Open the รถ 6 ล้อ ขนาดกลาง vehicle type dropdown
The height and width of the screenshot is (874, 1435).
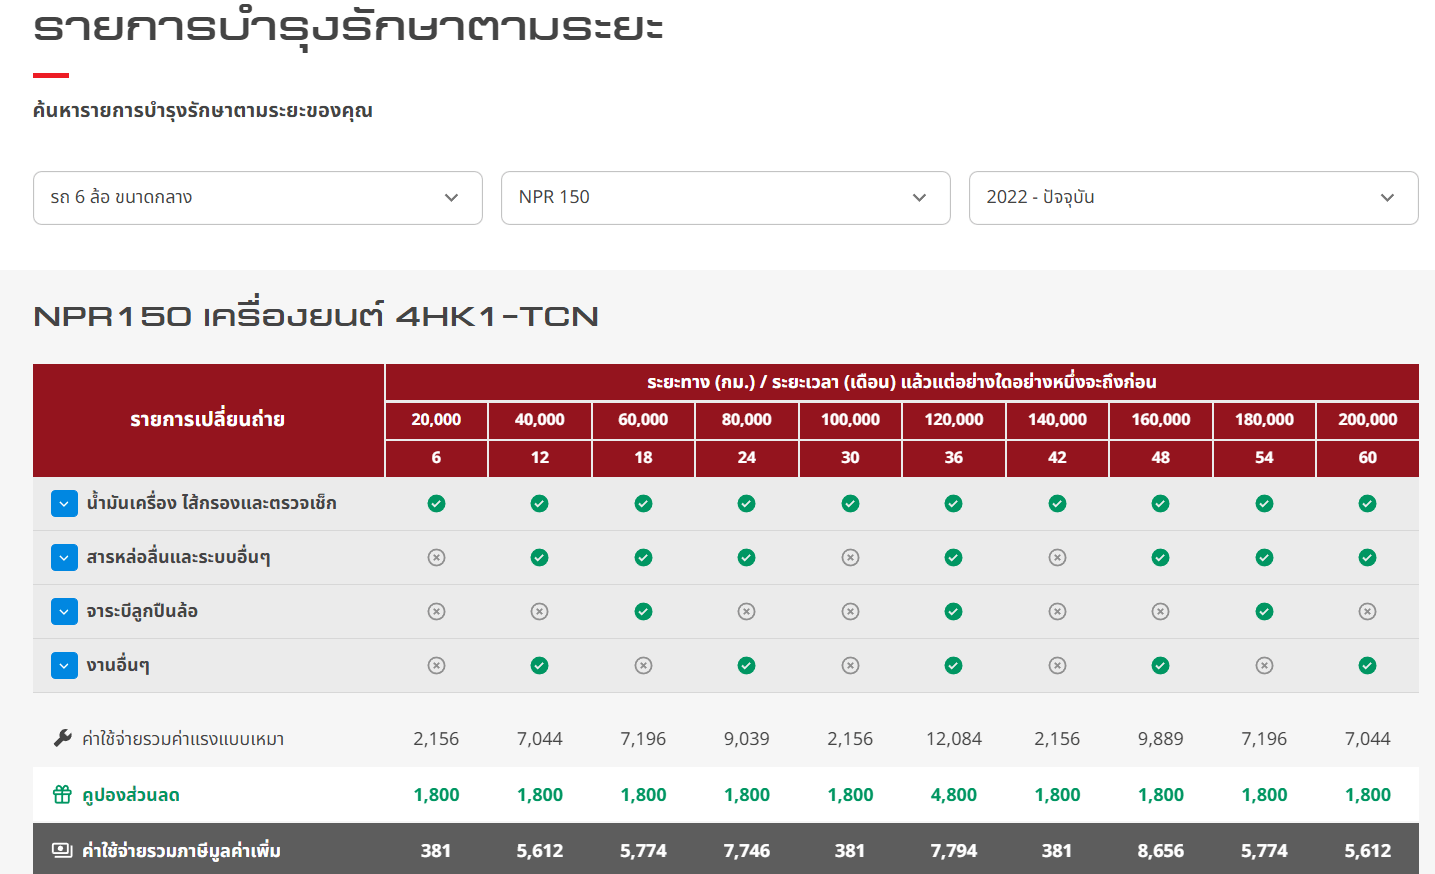point(257,198)
